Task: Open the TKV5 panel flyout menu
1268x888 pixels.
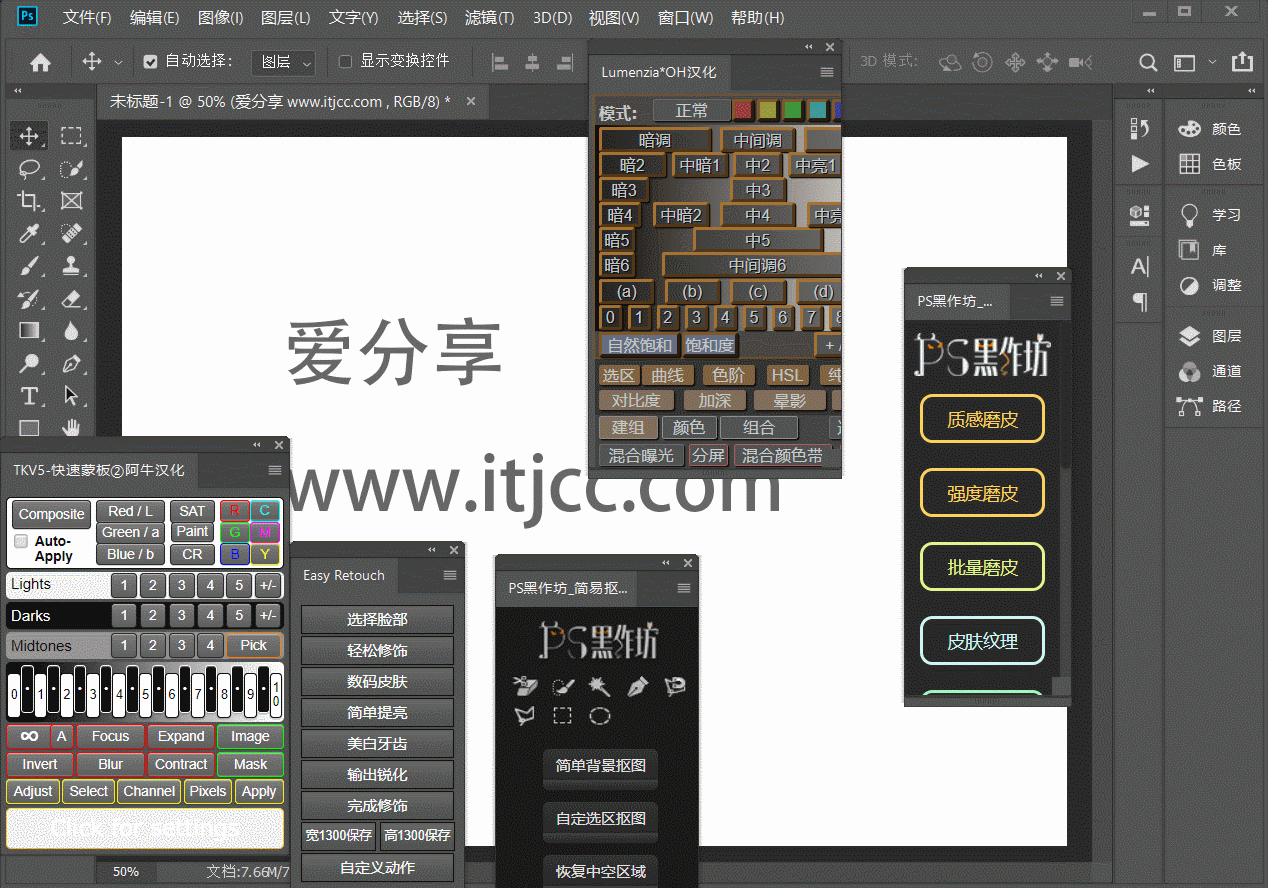Action: pyautogui.click(x=275, y=470)
